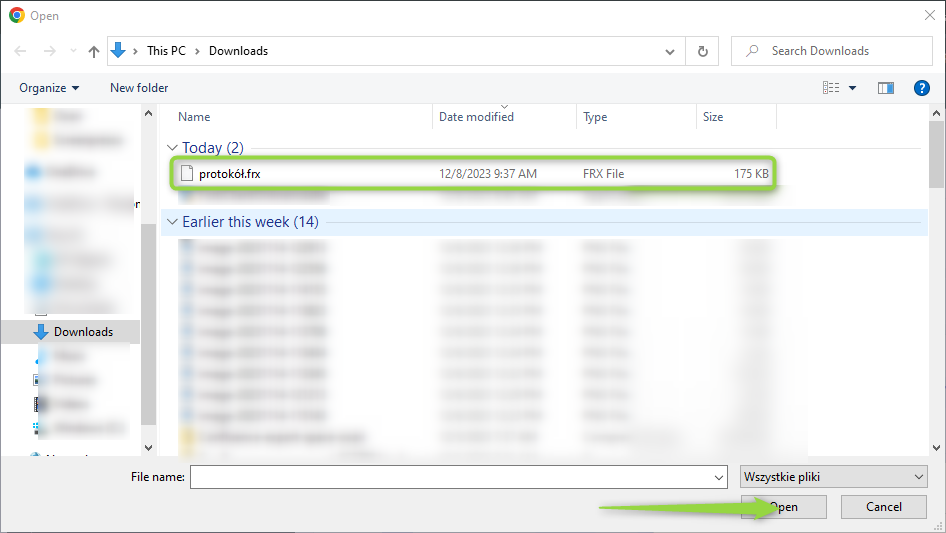Click the Open button
Viewport: 946px width, 533px height.
[x=783, y=507]
